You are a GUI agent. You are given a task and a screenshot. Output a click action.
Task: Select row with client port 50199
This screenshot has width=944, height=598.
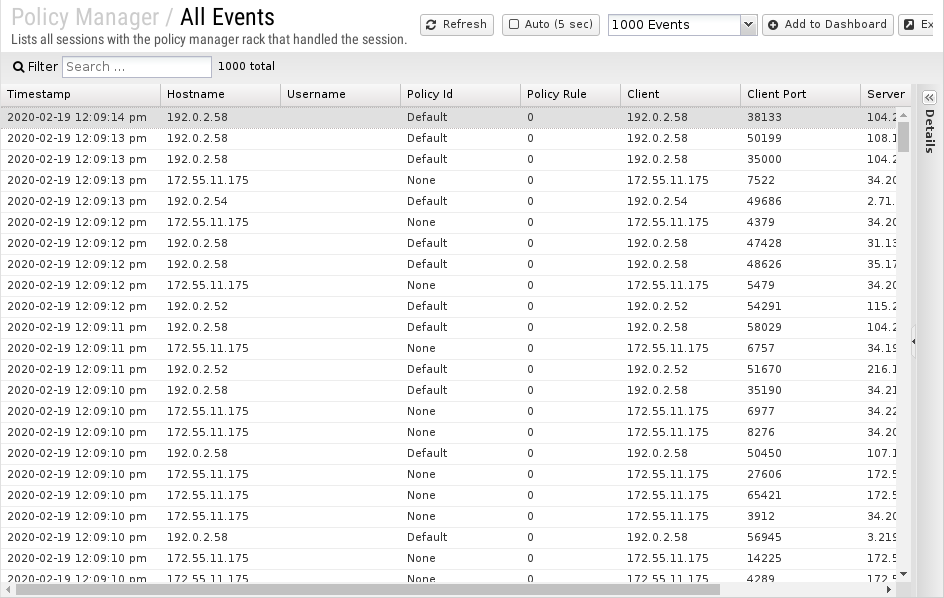click(x=449, y=139)
